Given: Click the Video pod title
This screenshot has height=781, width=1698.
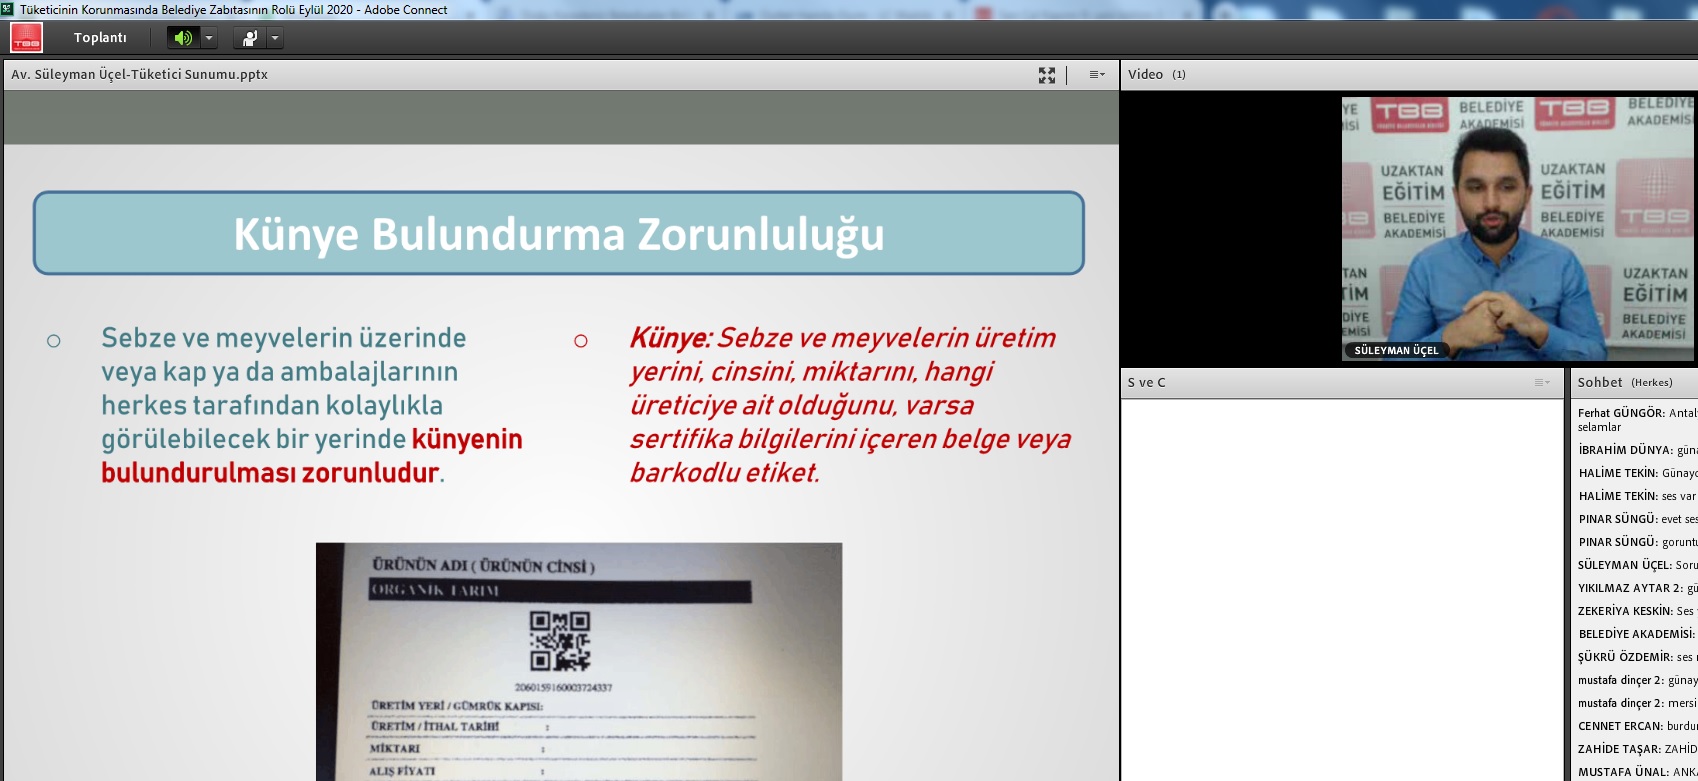Looking at the screenshot, I should coord(1145,75).
